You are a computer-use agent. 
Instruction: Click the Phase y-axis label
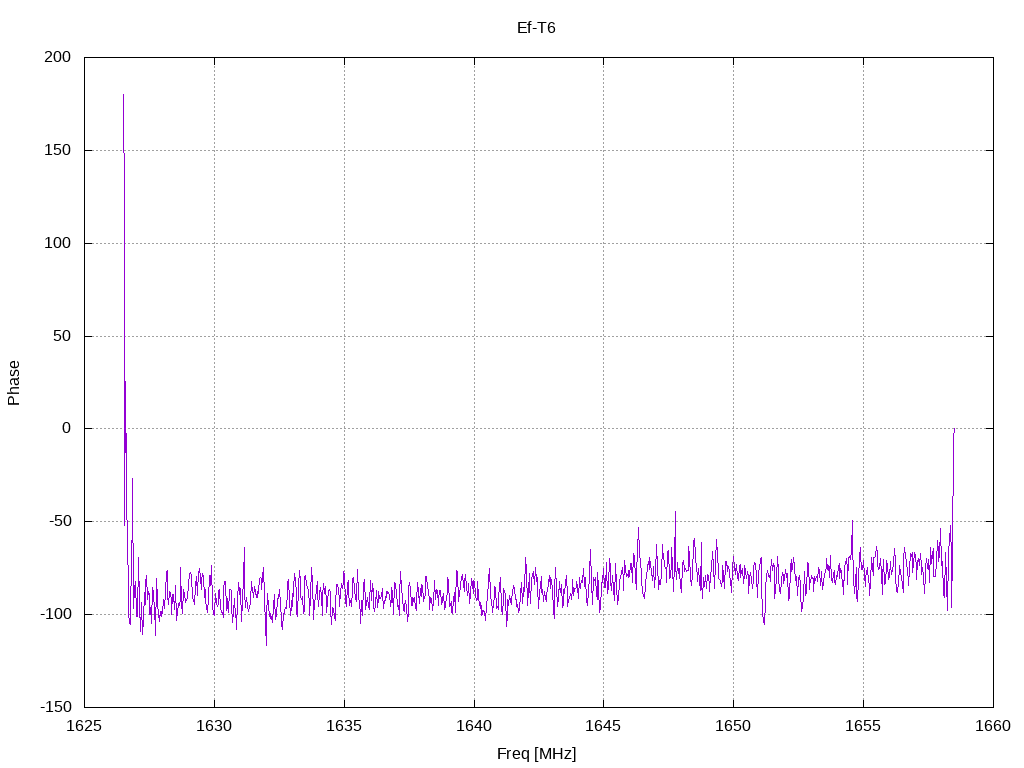14,383
